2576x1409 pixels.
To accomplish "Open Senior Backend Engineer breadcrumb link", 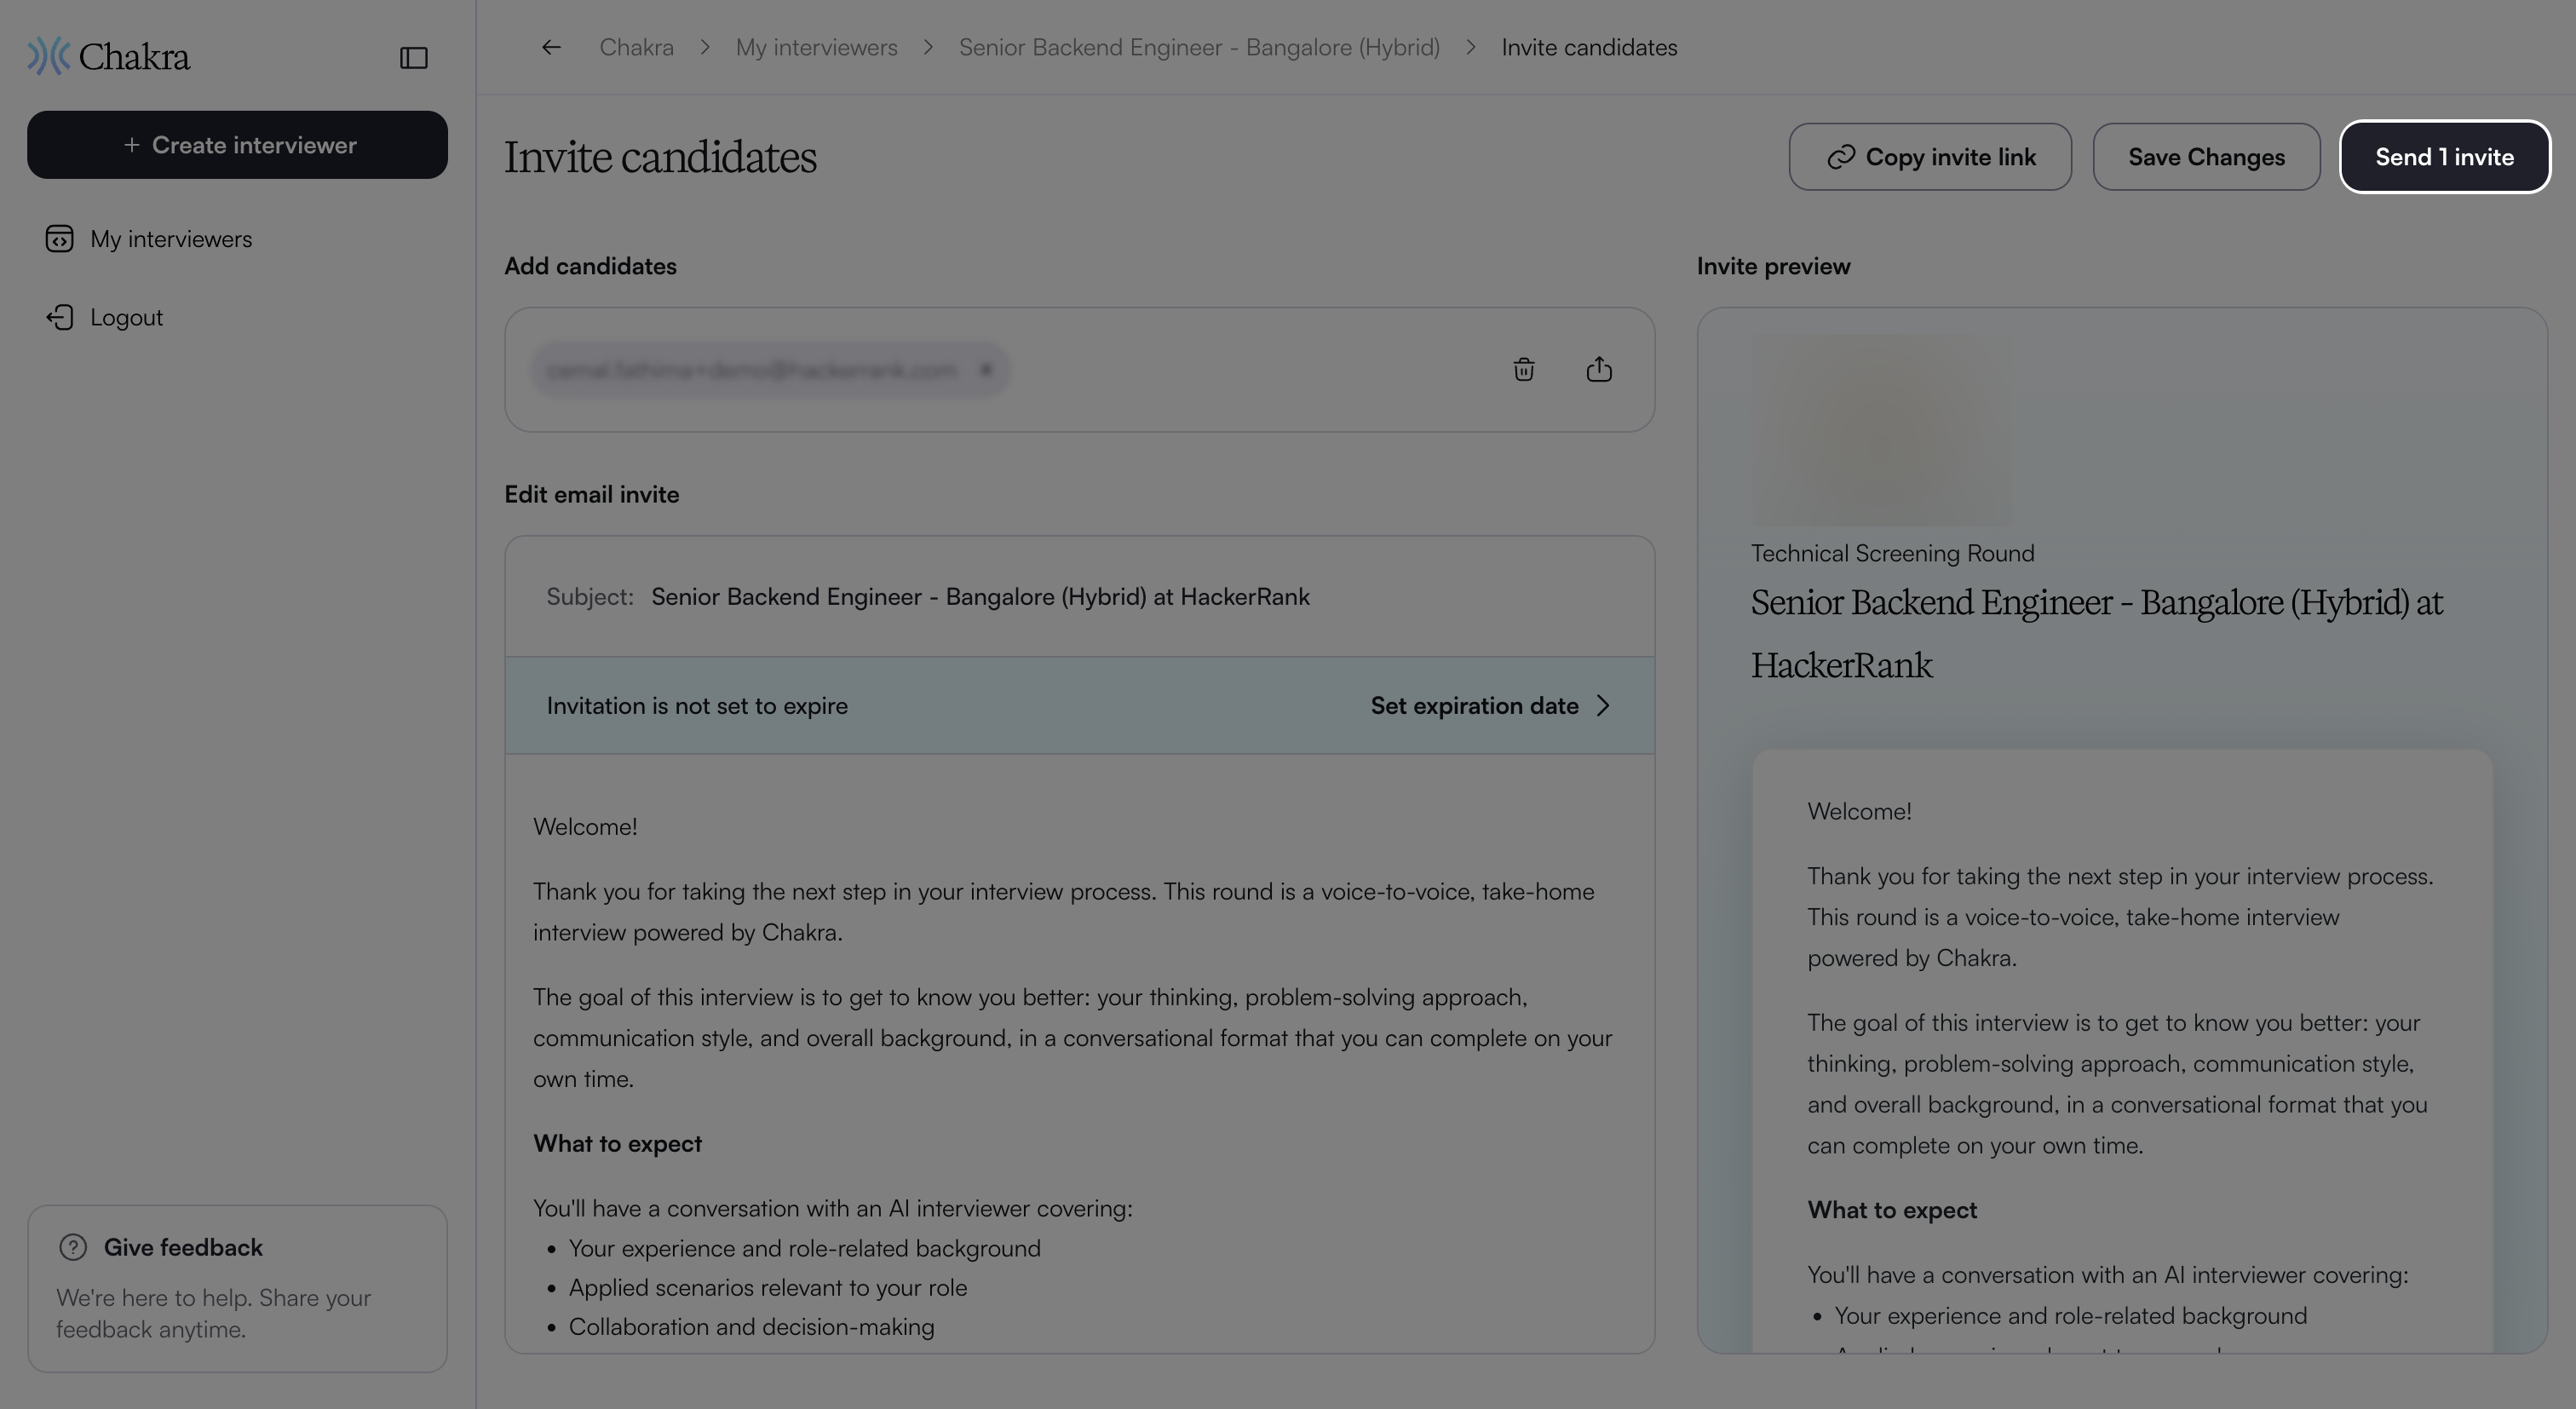I will [x=1199, y=47].
